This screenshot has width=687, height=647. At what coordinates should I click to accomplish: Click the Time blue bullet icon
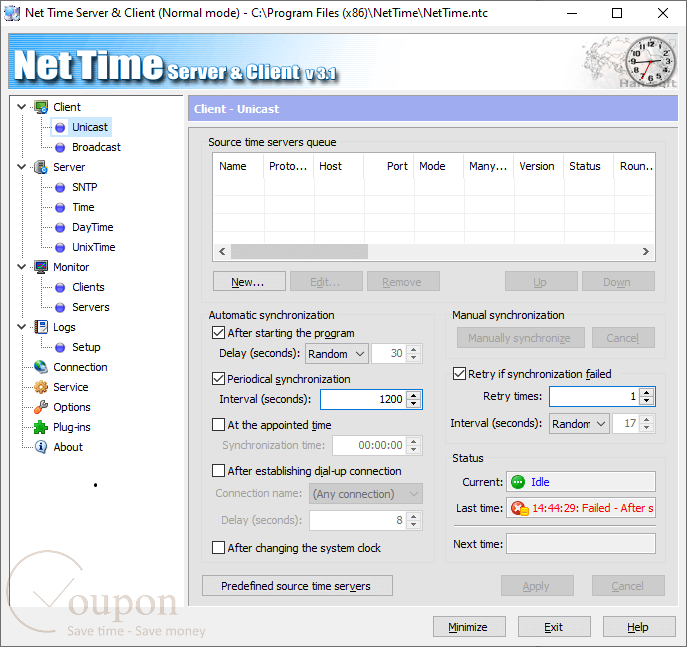60,207
